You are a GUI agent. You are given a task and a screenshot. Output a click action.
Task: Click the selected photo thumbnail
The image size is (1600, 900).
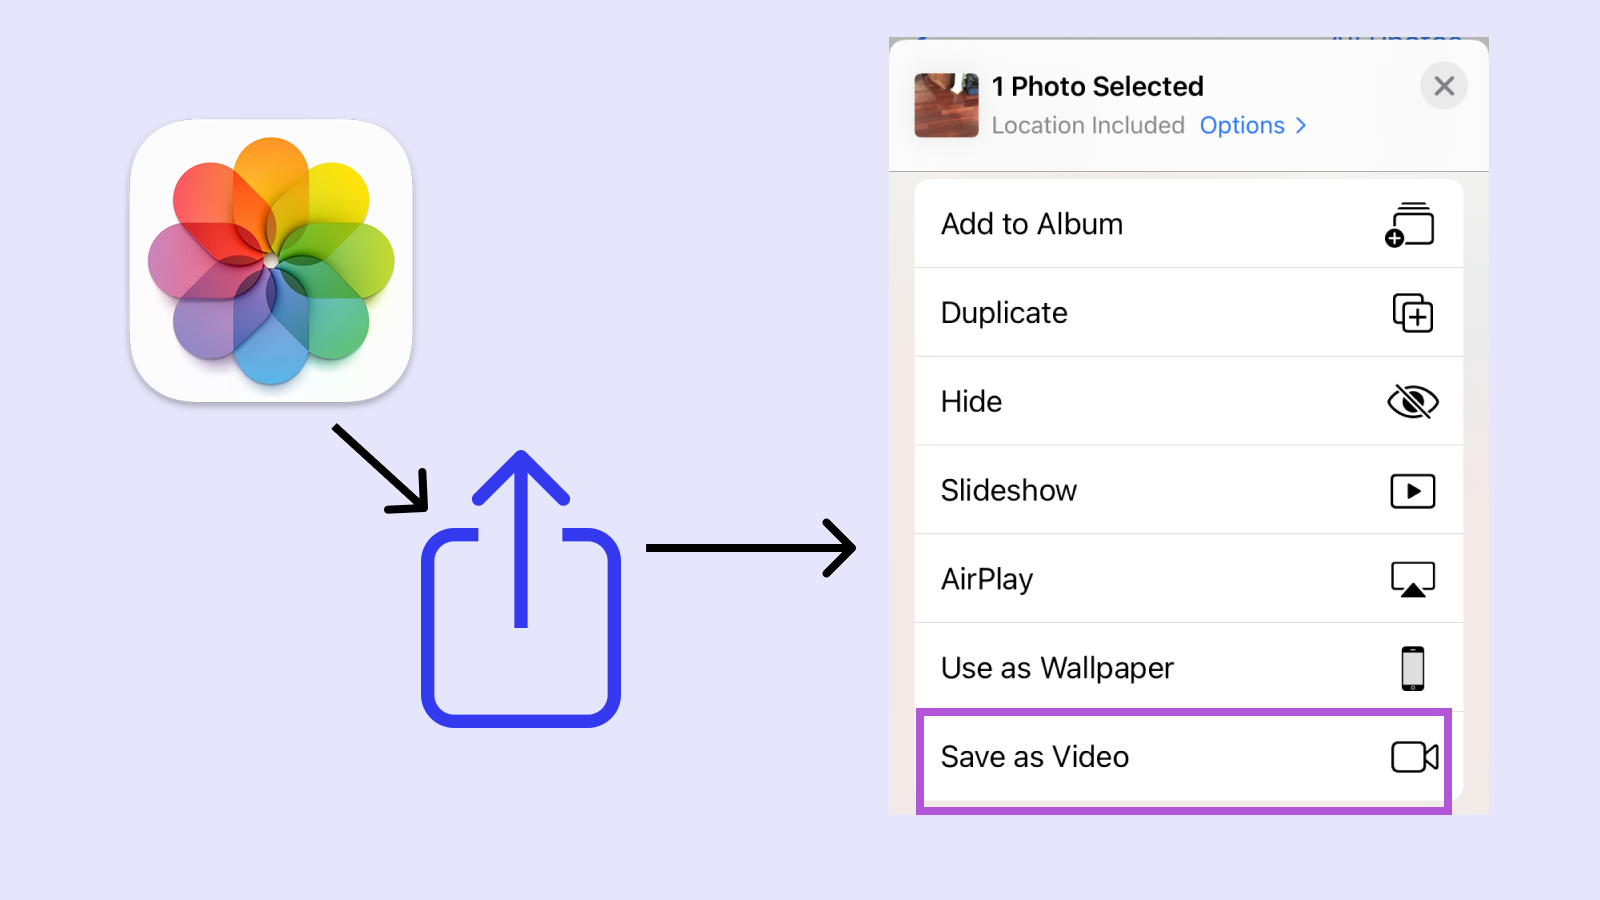coord(945,106)
